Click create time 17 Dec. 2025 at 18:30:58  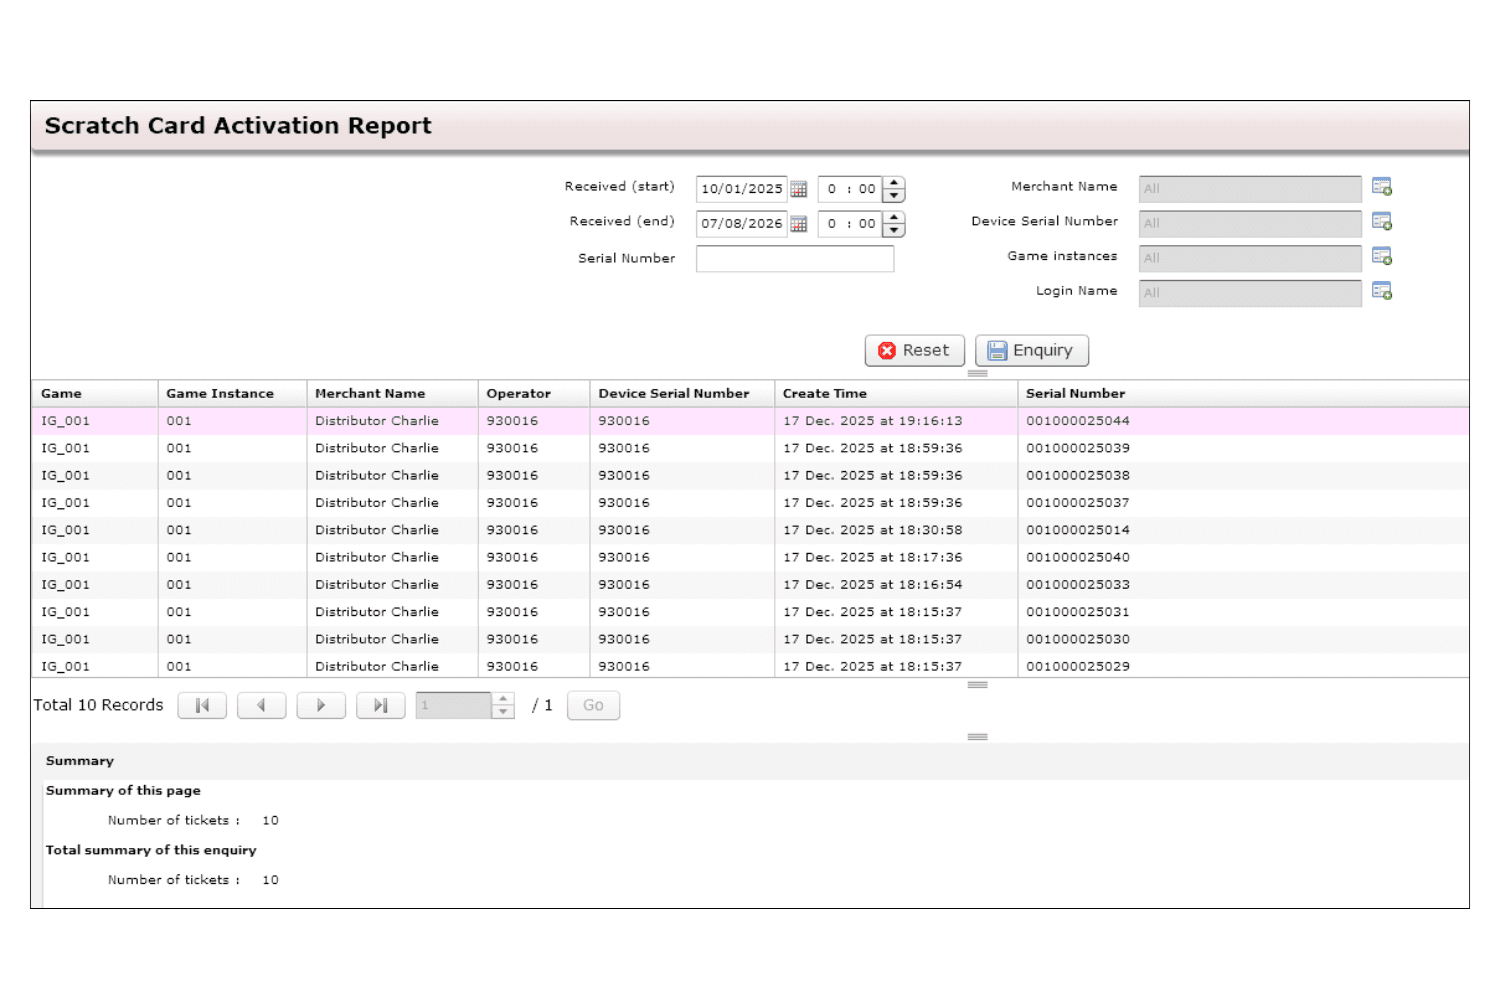(873, 530)
